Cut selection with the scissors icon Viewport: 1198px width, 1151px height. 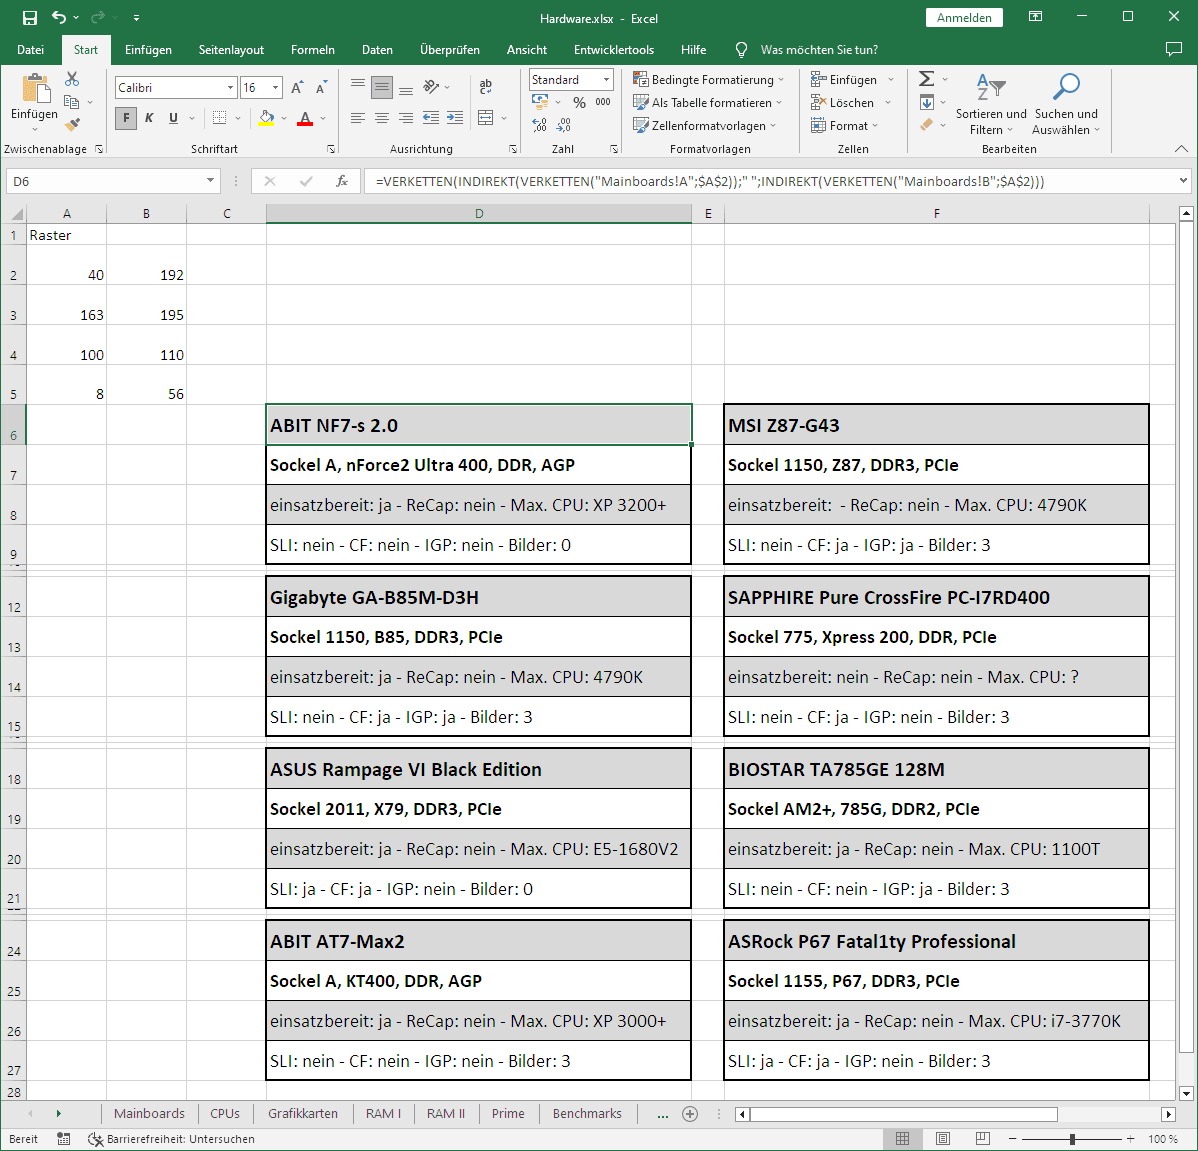coord(72,79)
